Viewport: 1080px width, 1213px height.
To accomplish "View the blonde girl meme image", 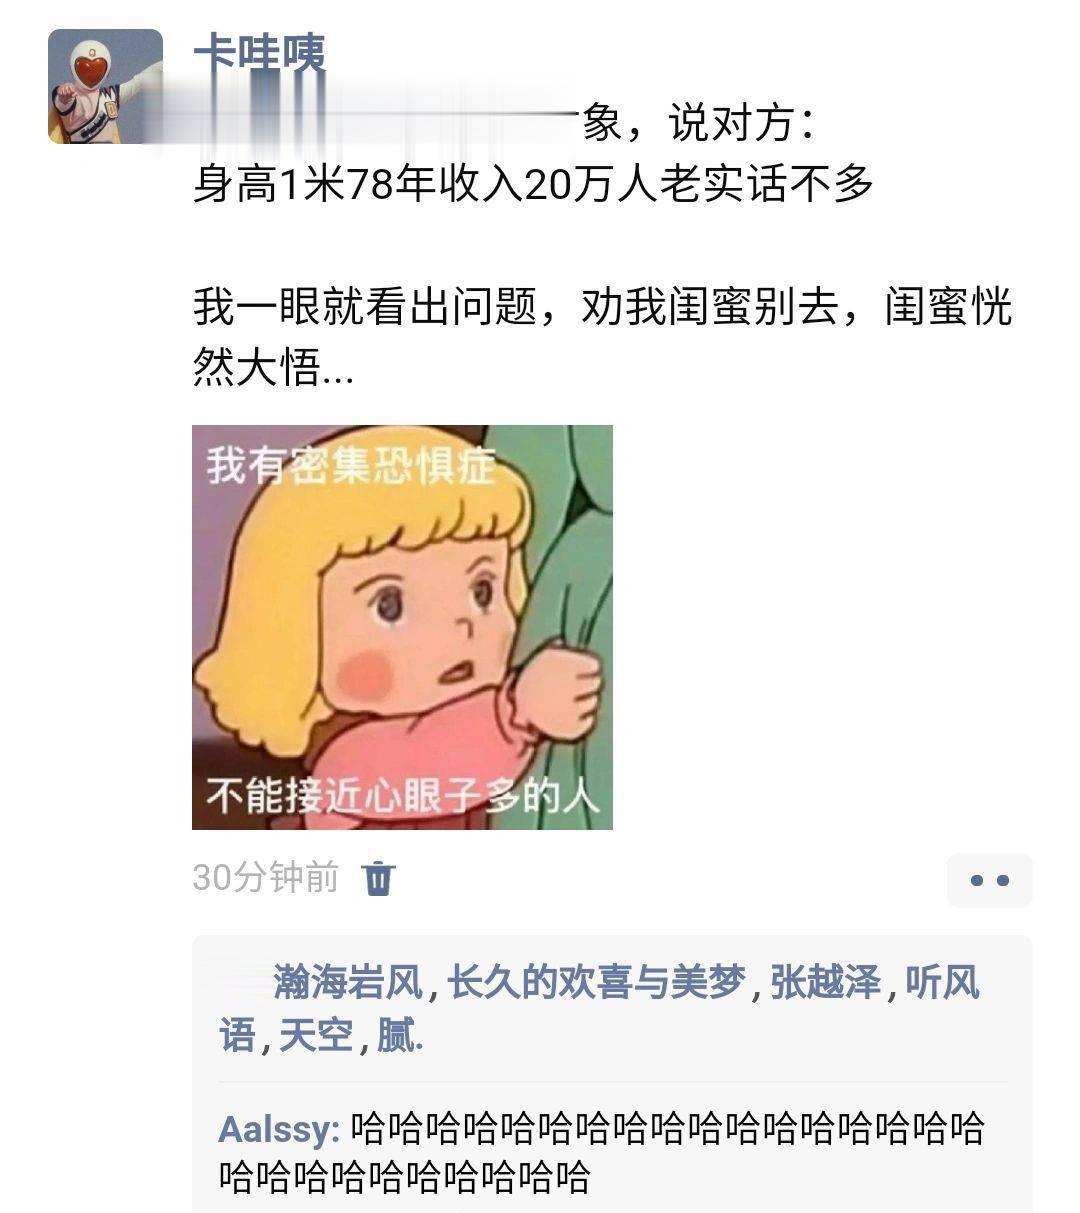I will click(x=402, y=627).
